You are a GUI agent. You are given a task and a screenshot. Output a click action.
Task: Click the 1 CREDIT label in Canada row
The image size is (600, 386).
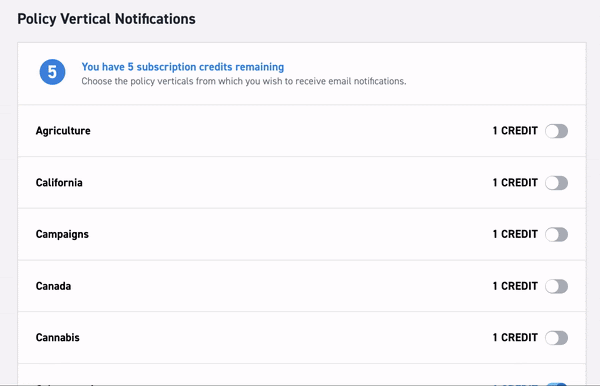tap(515, 286)
